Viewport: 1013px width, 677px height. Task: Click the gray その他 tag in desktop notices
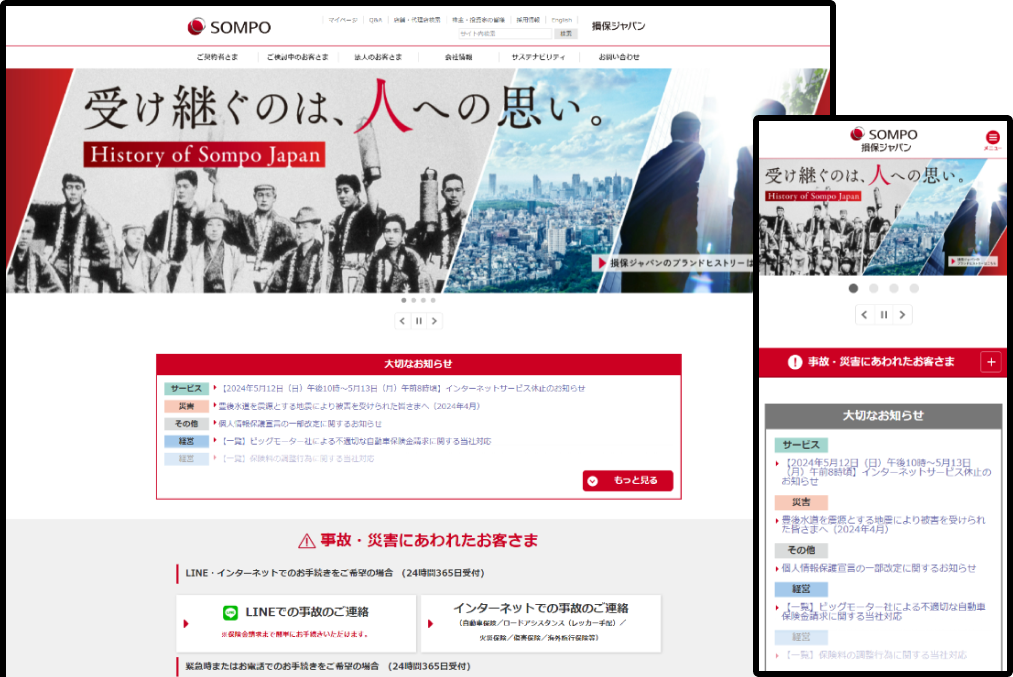[186, 424]
